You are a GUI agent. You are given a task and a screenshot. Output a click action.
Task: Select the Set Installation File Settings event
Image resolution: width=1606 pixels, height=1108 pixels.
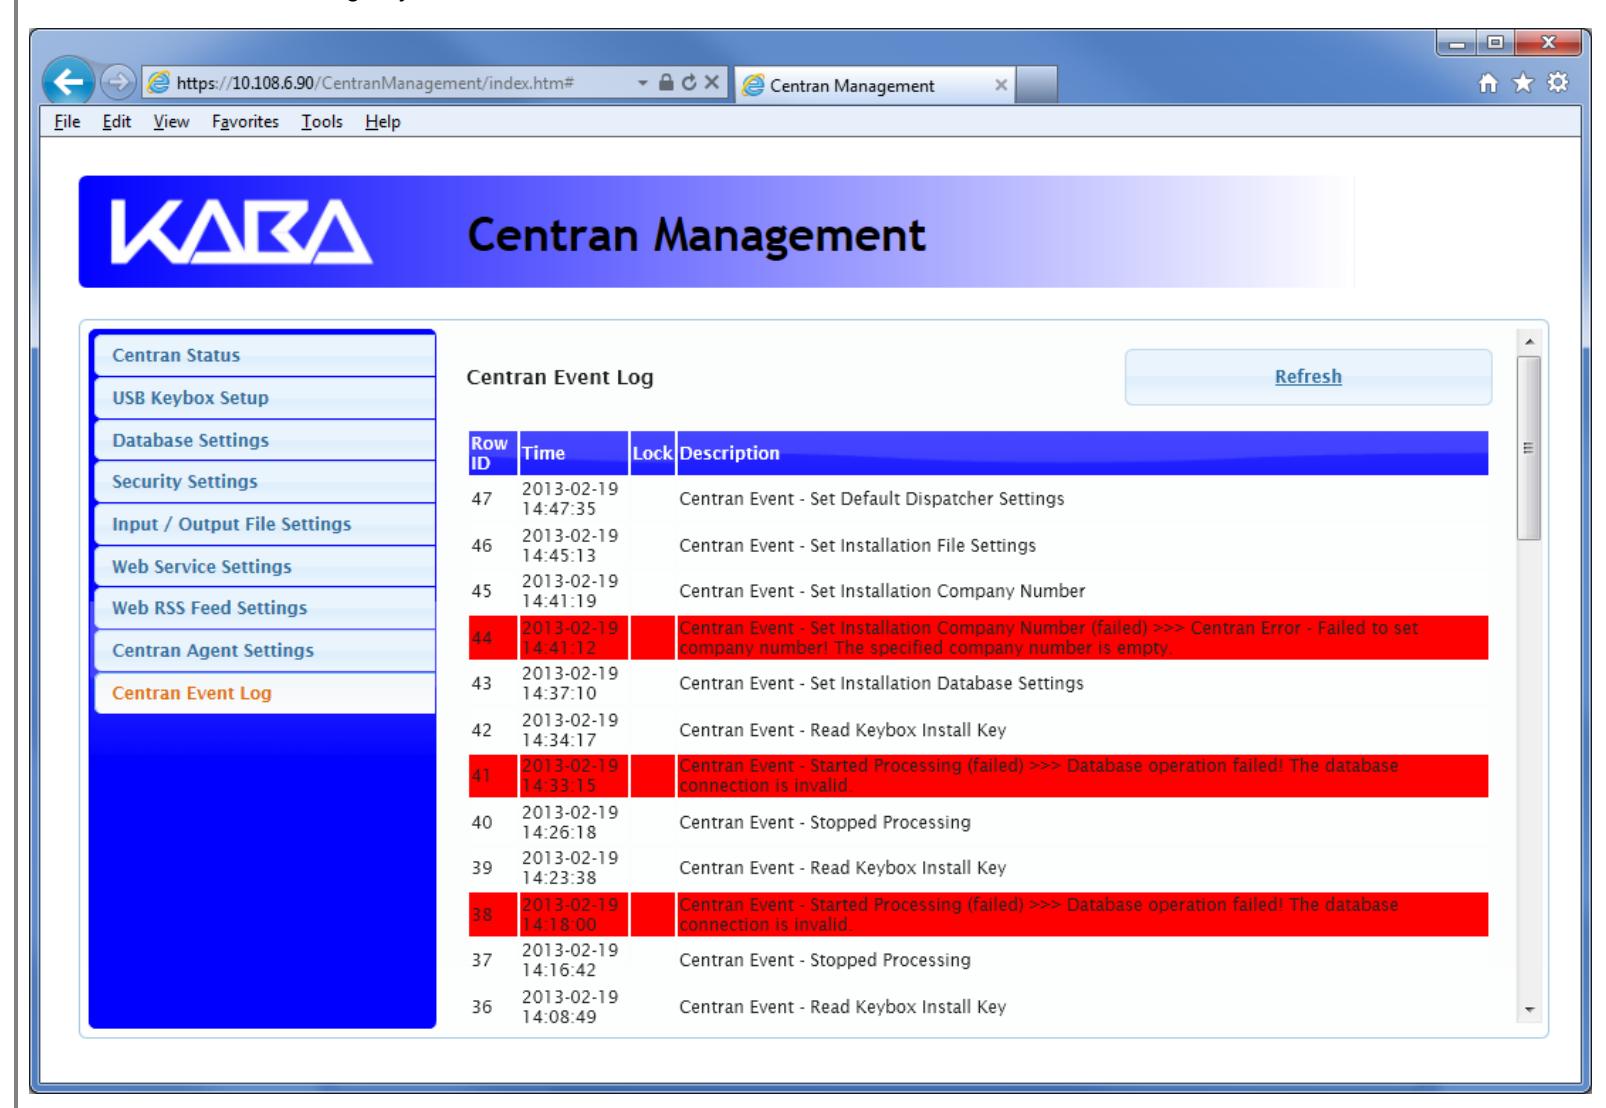pyautogui.click(x=857, y=546)
